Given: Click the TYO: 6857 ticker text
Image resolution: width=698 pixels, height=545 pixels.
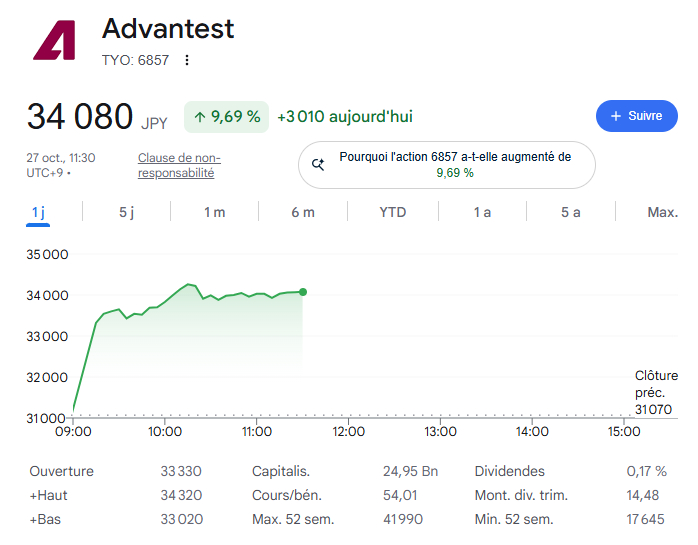Looking at the screenshot, I should tap(135, 60).
